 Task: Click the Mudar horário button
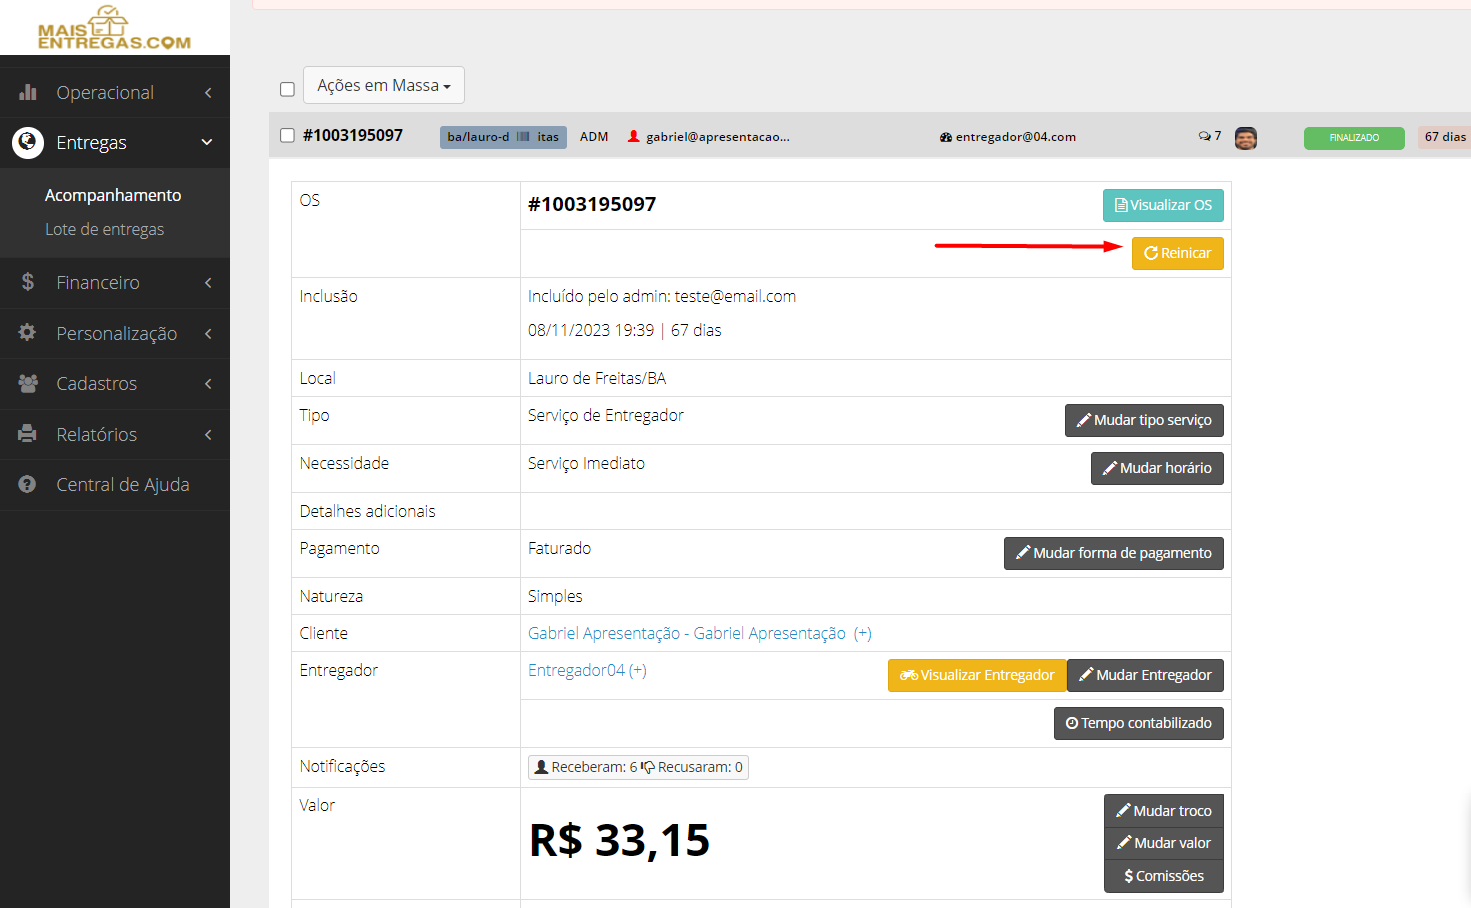(x=1157, y=468)
